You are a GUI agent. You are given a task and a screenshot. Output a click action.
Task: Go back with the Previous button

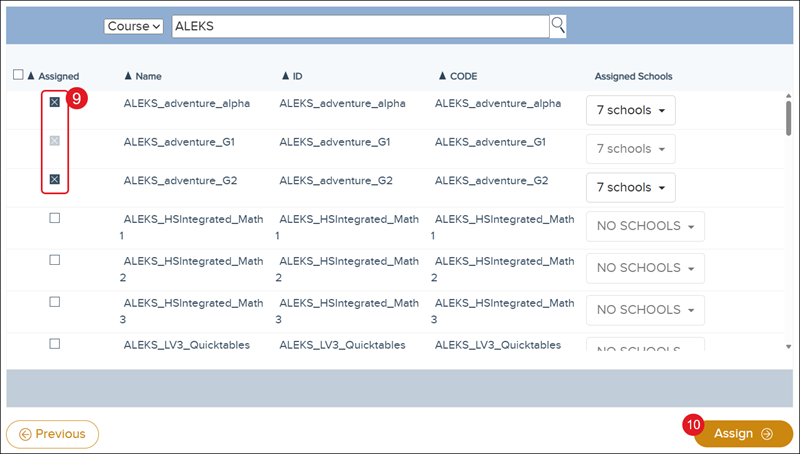(x=53, y=434)
